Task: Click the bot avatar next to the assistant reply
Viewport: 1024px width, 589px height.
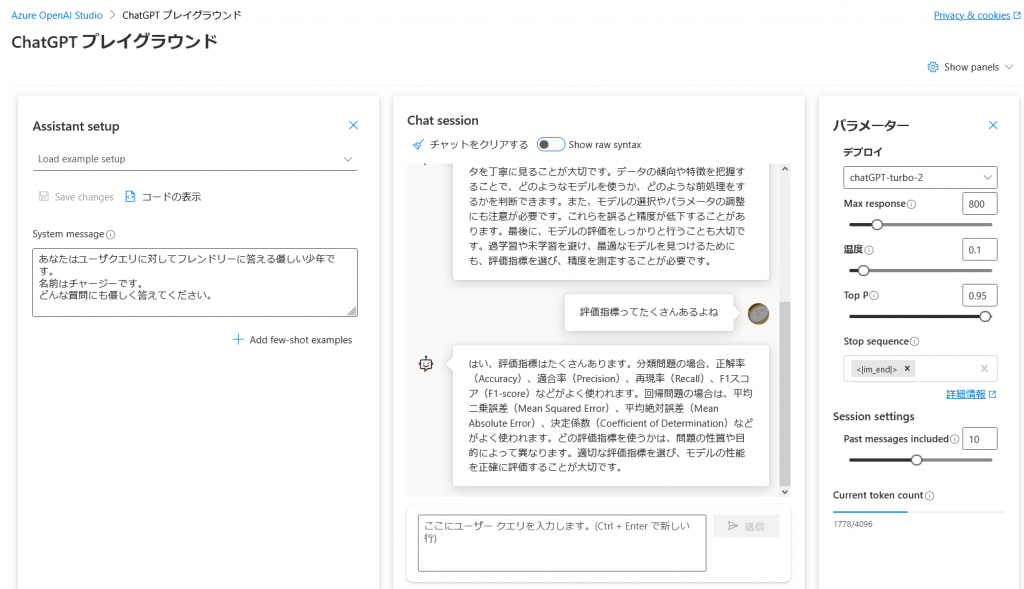Action: coord(426,363)
